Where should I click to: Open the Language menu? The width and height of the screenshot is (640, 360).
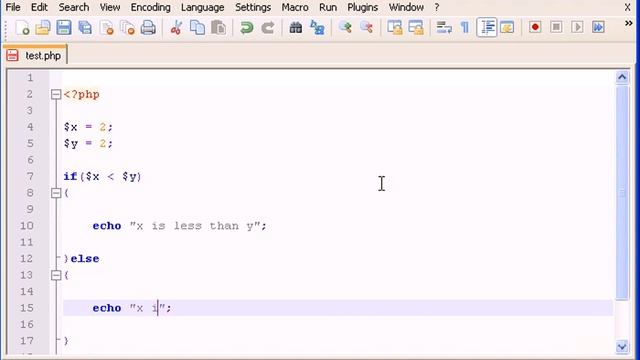point(202,7)
